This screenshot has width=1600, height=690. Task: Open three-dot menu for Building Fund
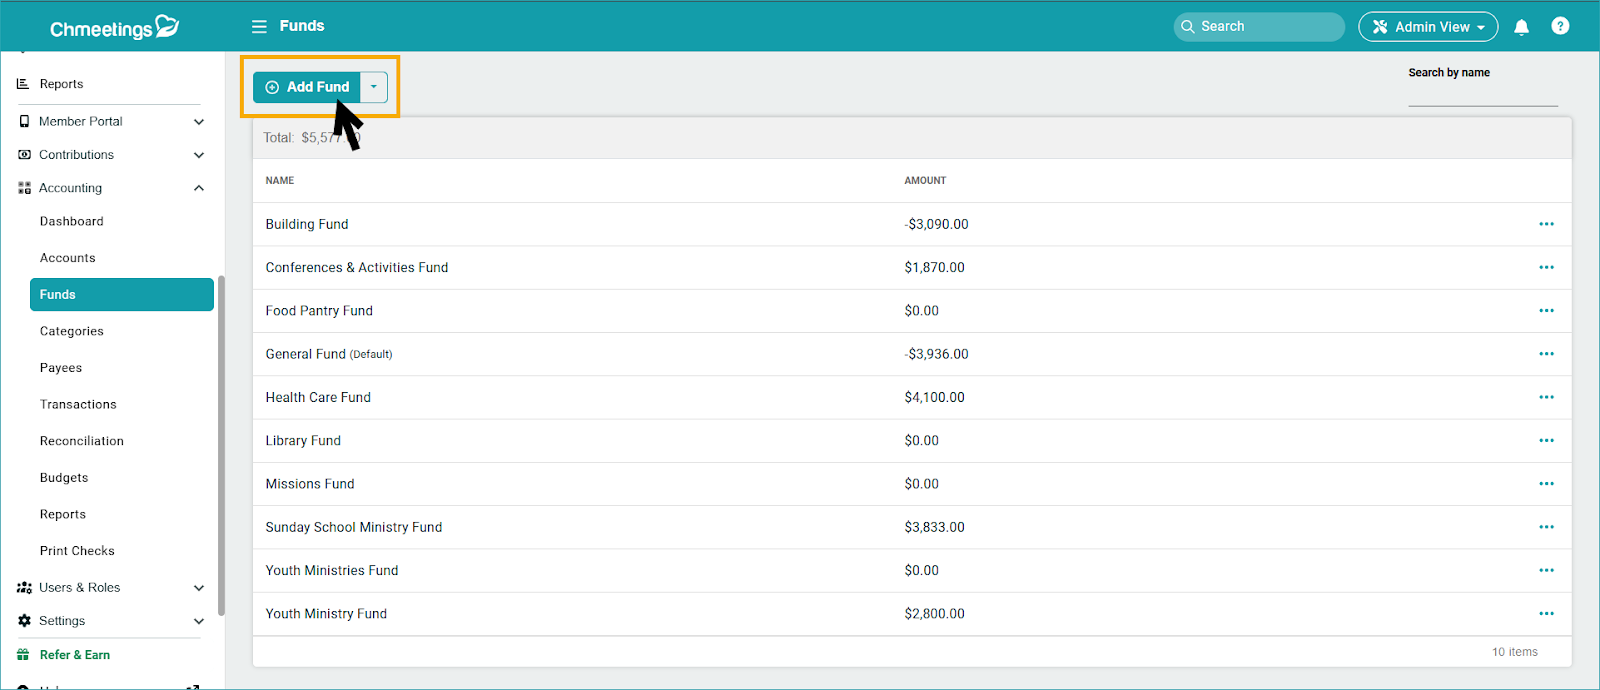(x=1546, y=224)
